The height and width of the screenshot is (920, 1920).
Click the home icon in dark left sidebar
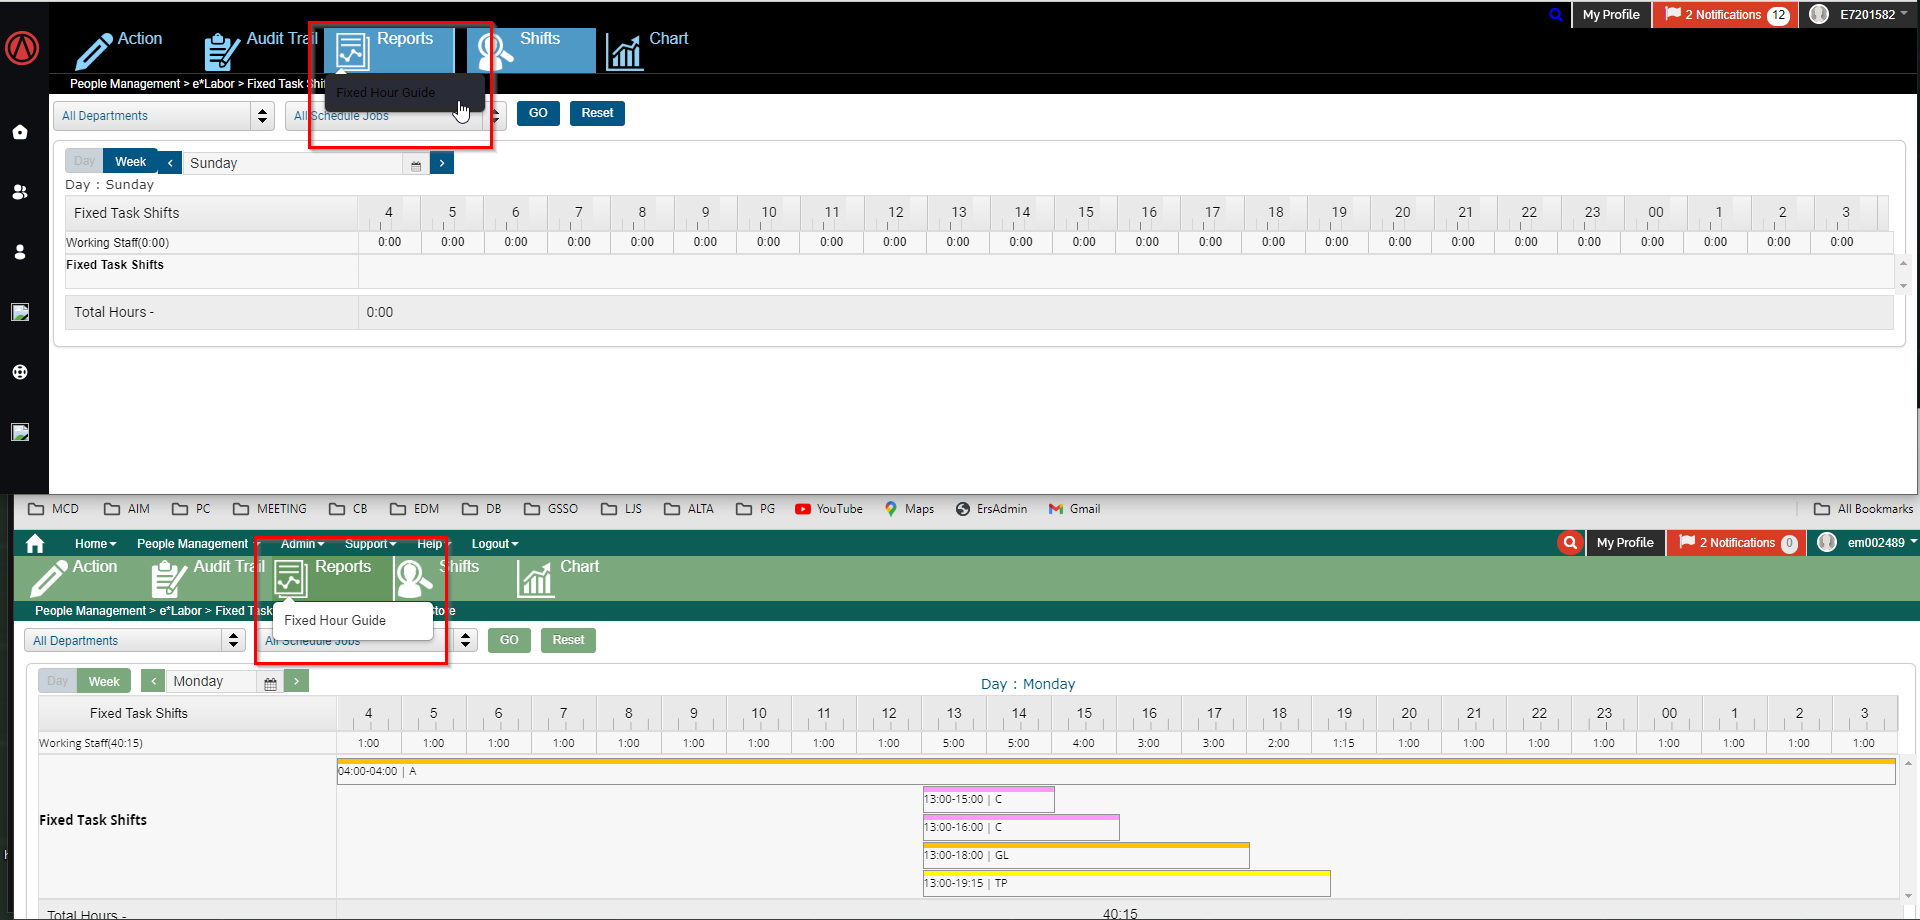point(19,132)
